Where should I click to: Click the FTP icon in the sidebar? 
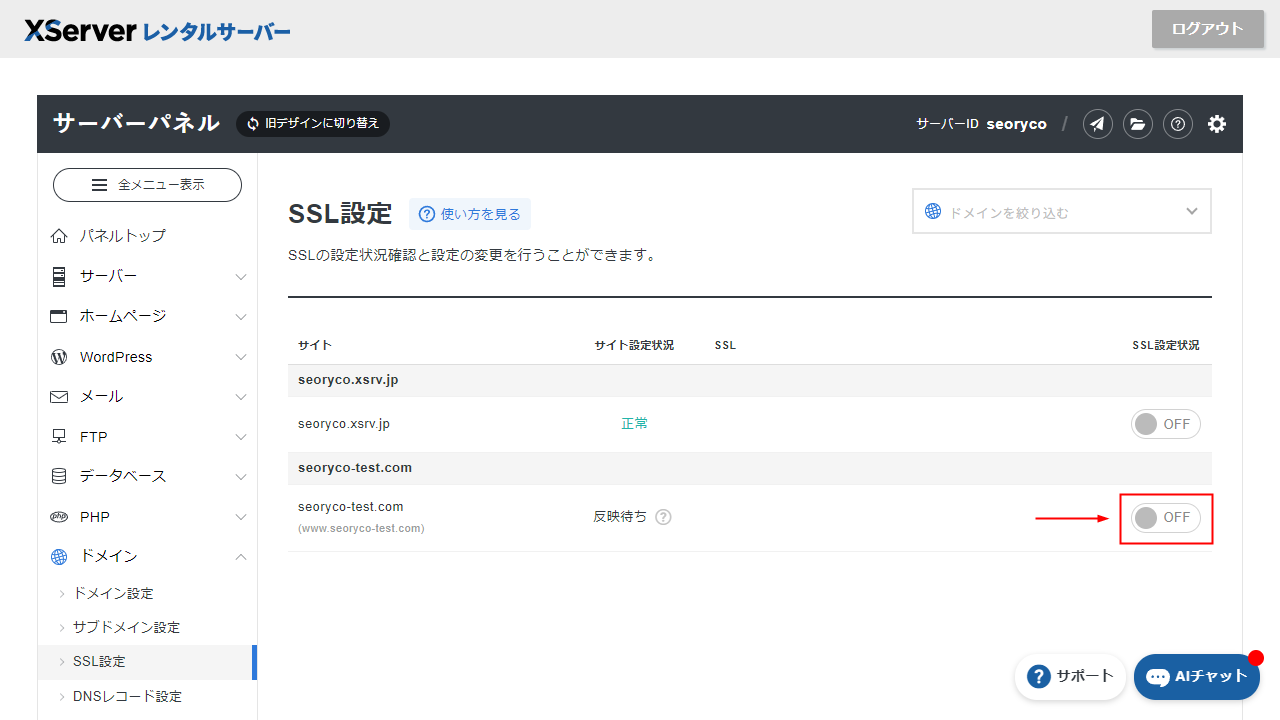click(58, 436)
